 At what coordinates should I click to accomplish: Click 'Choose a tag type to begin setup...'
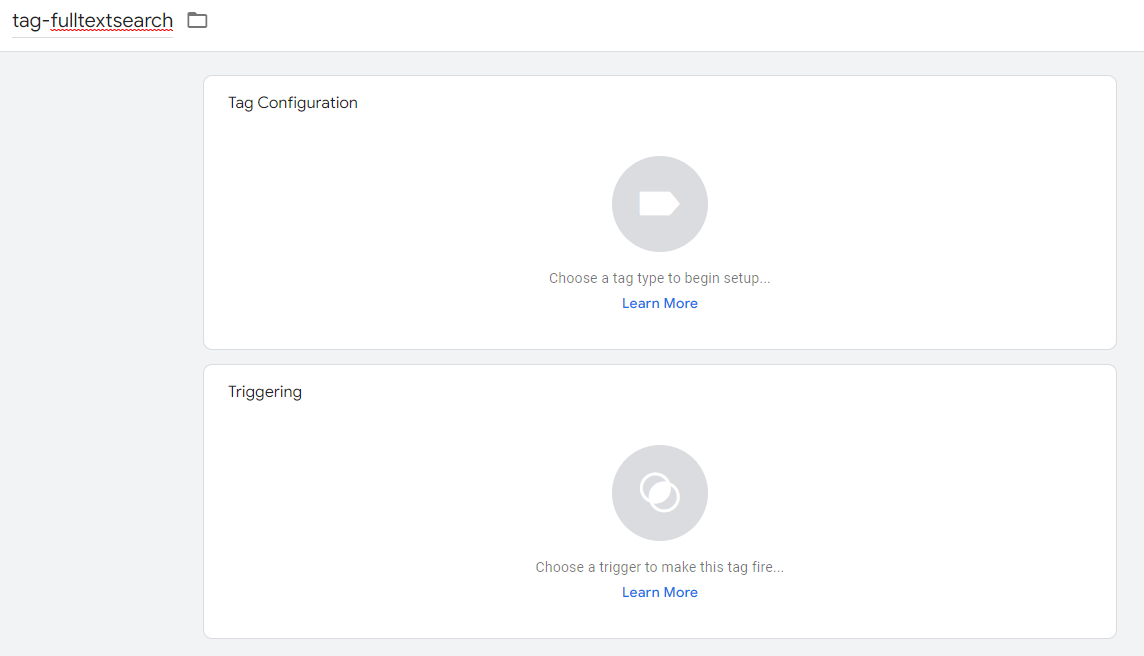pyautogui.click(x=660, y=278)
